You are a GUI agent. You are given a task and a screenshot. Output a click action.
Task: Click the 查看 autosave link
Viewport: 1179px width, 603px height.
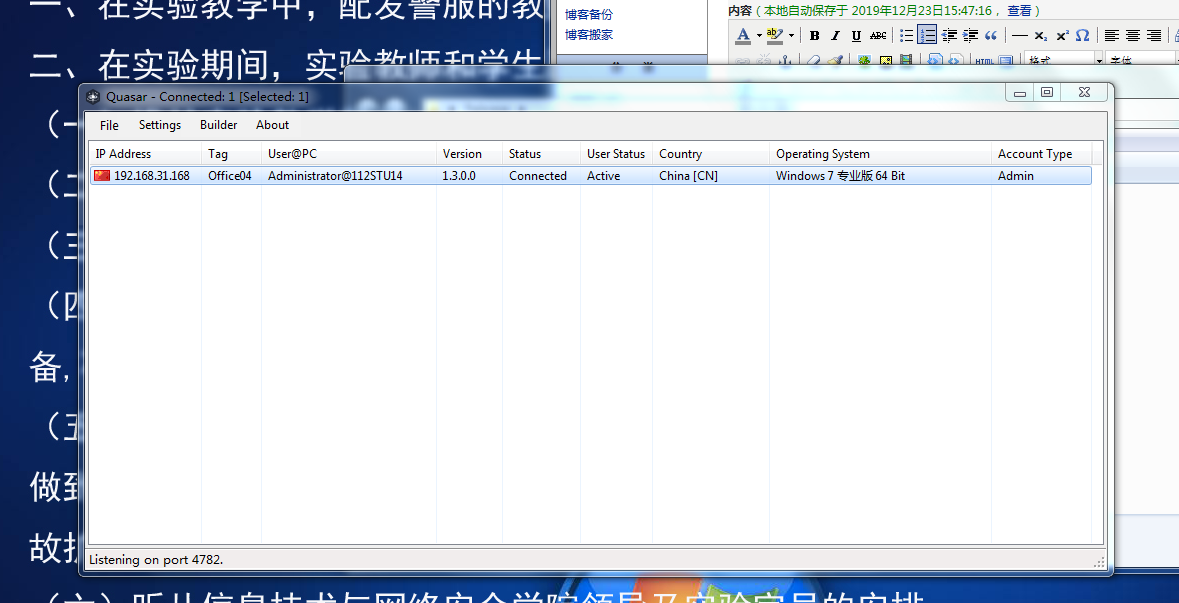tap(1020, 11)
